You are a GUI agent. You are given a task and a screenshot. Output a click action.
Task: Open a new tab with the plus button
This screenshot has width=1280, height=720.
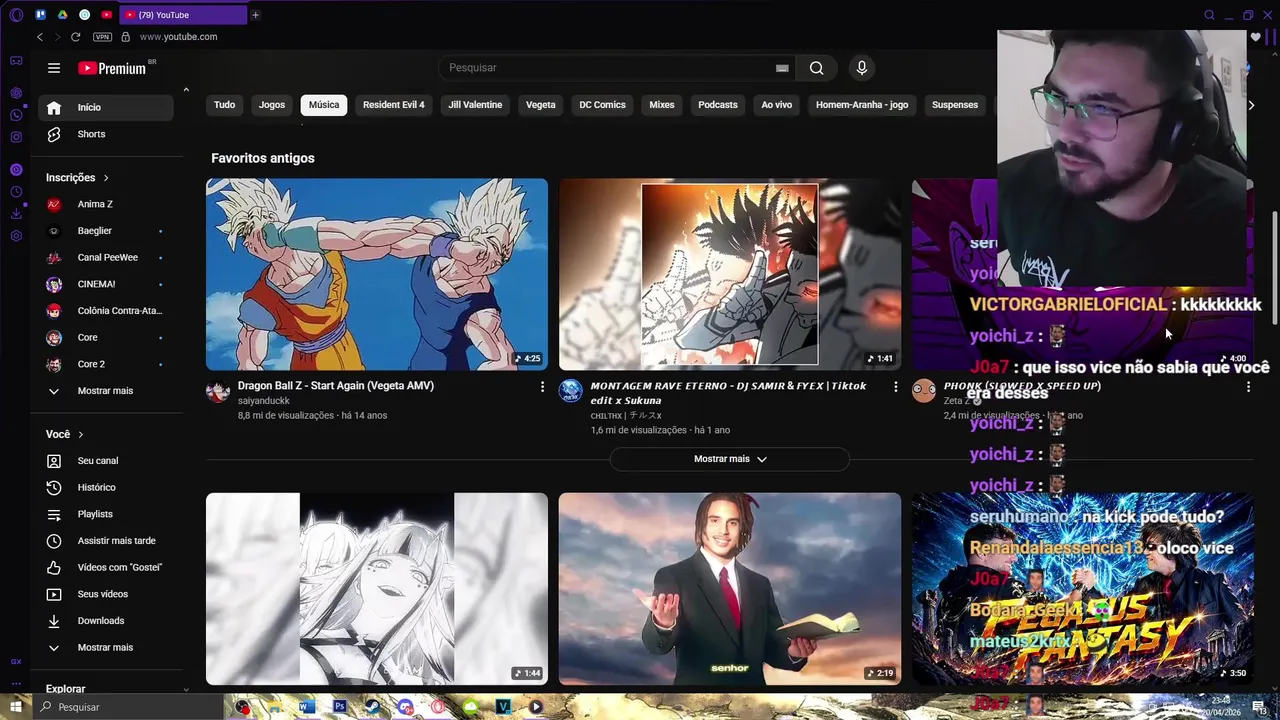tap(255, 15)
